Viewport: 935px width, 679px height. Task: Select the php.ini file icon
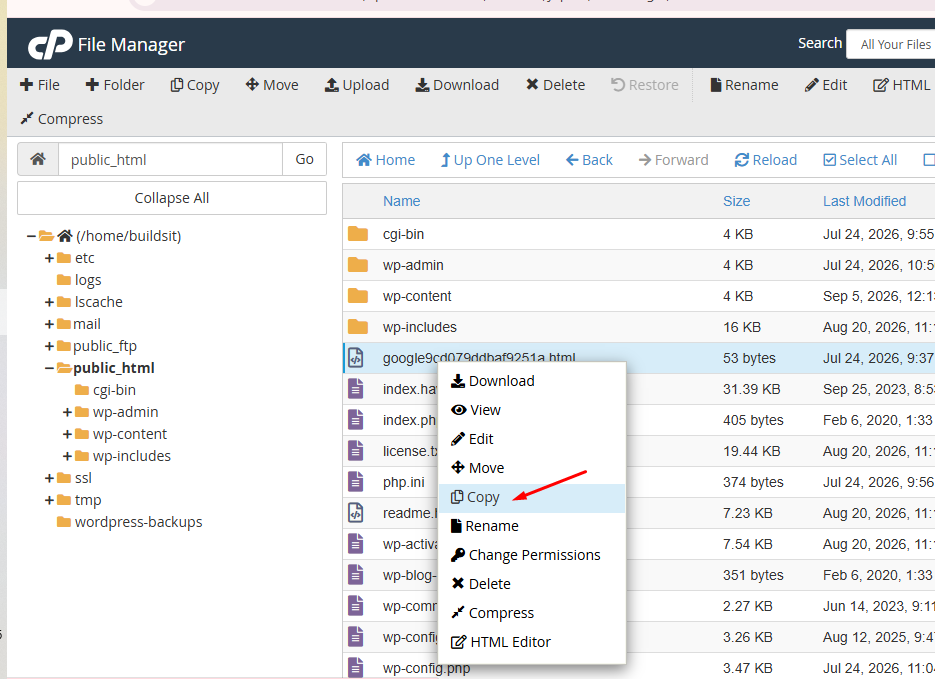[355, 482]
